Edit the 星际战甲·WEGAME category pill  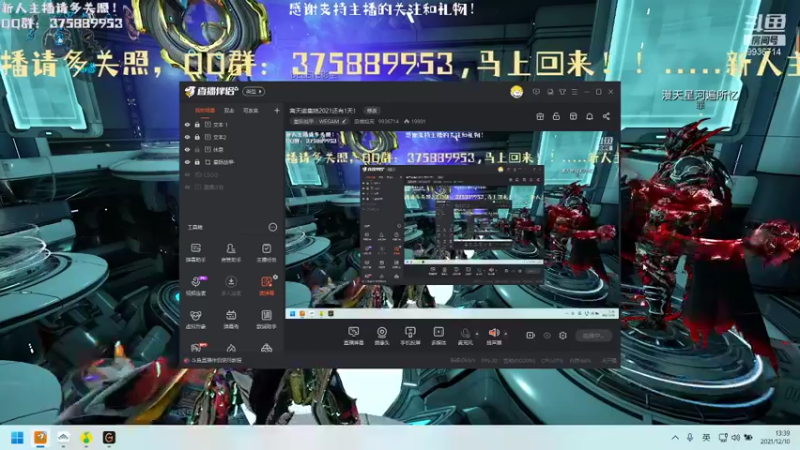pyautogui.click(x=320, y=121)
